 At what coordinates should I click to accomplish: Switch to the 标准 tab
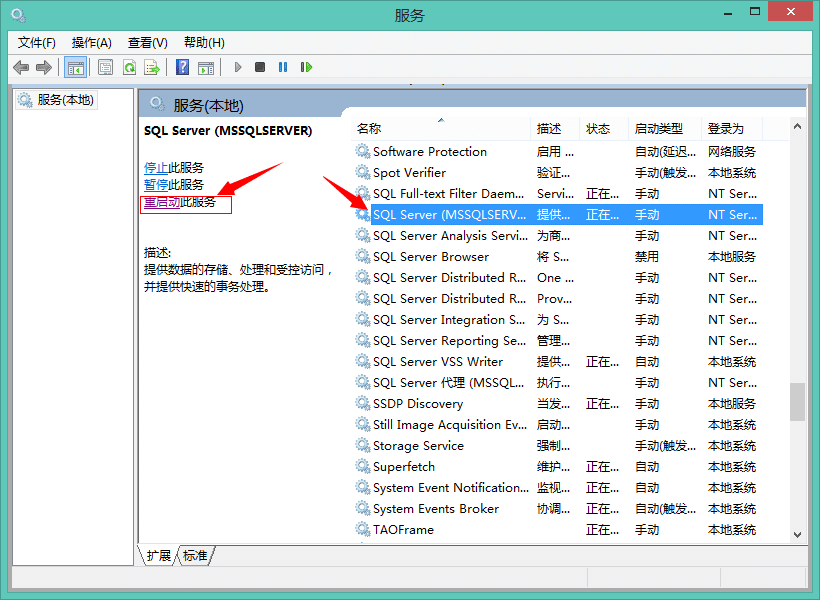196,555
